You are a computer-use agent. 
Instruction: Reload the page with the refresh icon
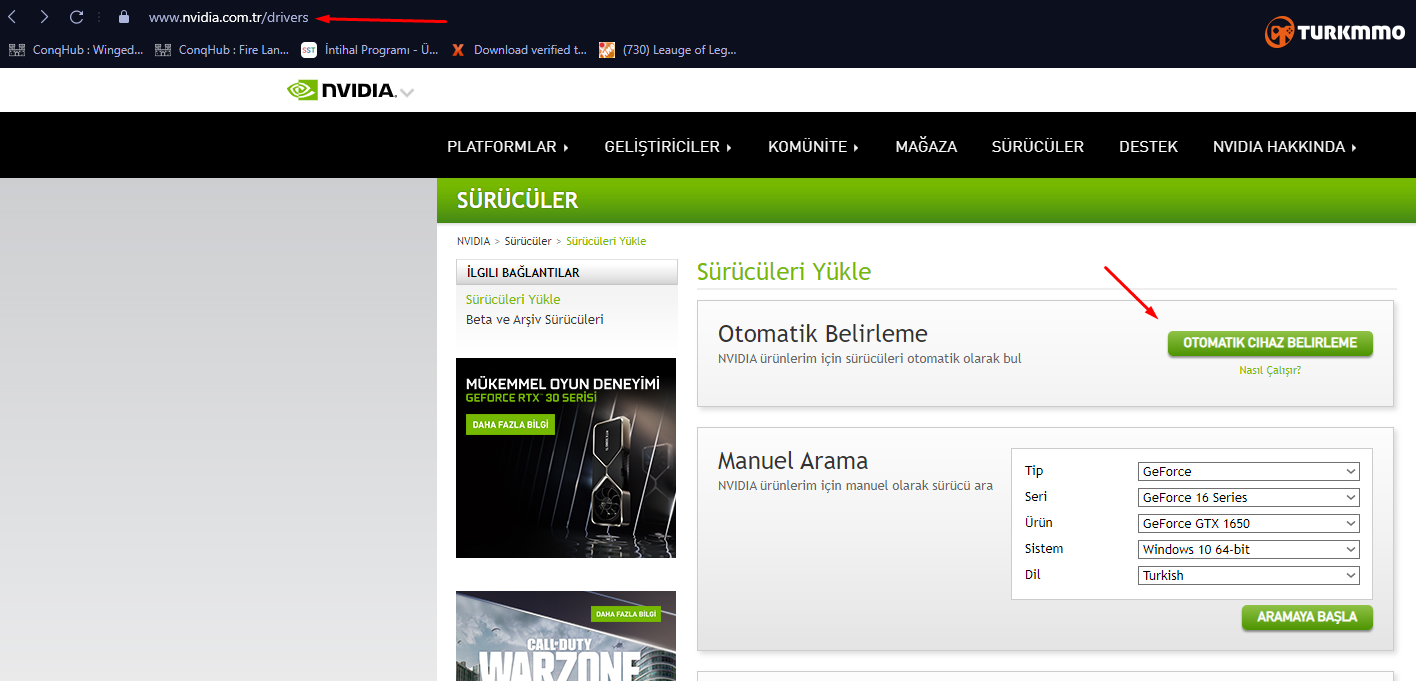click(x=76, y=17)
